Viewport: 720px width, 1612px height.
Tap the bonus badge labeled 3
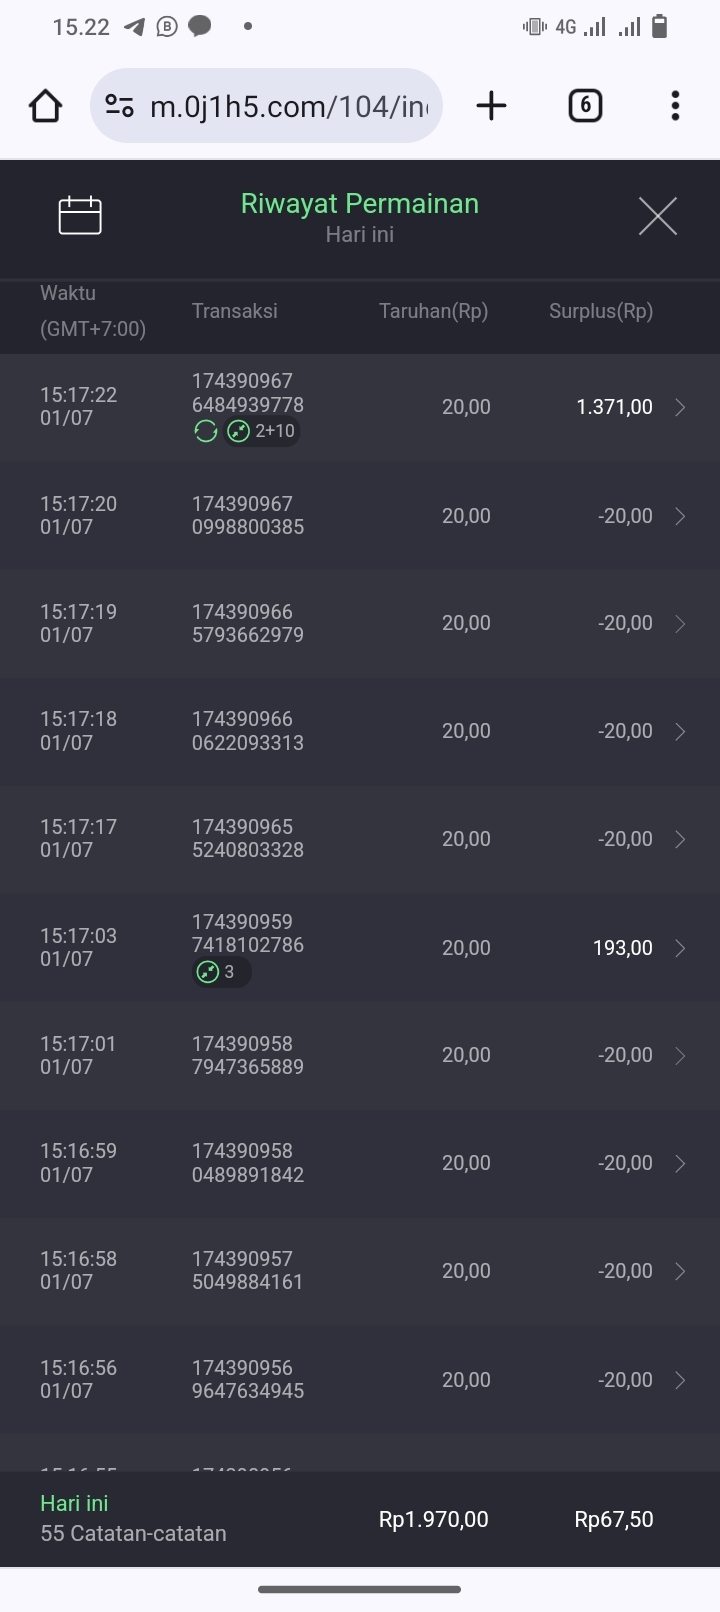(x=220, y=972)
